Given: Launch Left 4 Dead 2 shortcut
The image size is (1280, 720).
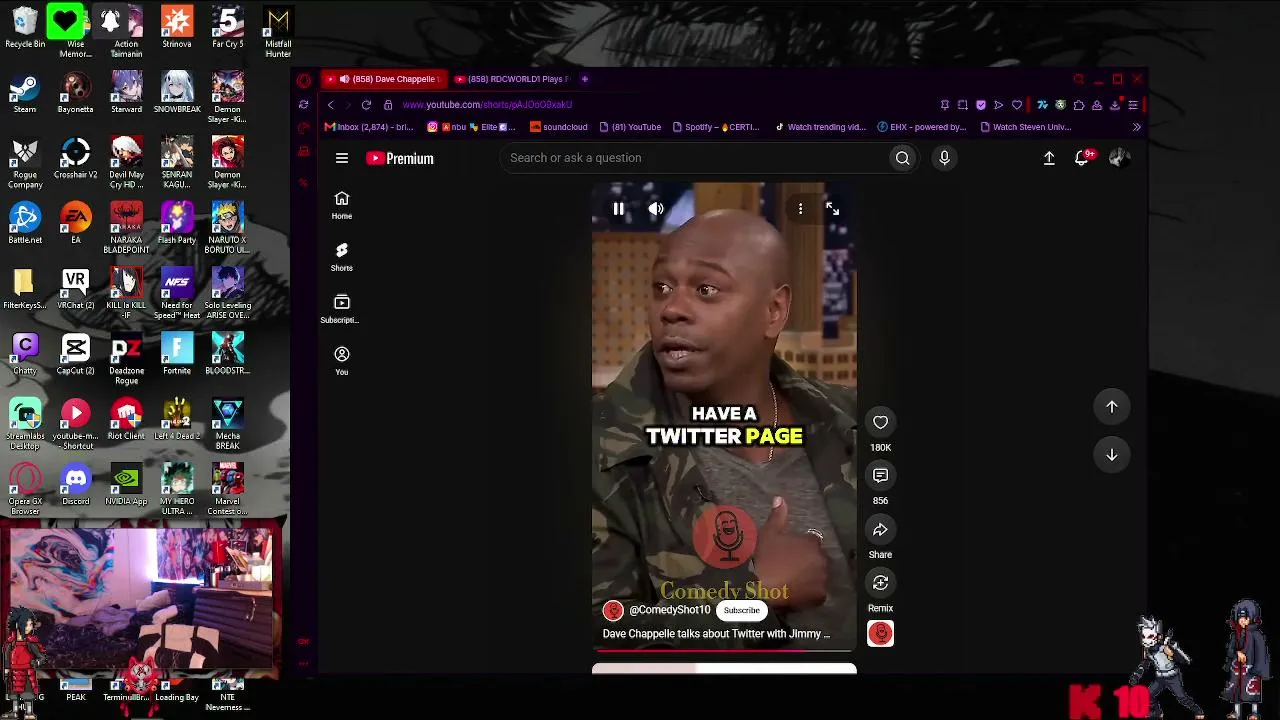Looking at the screenshot, I should pos(177,419).
